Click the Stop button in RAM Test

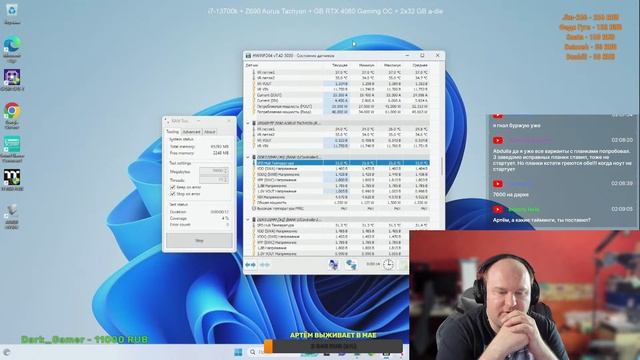point(199,241)
